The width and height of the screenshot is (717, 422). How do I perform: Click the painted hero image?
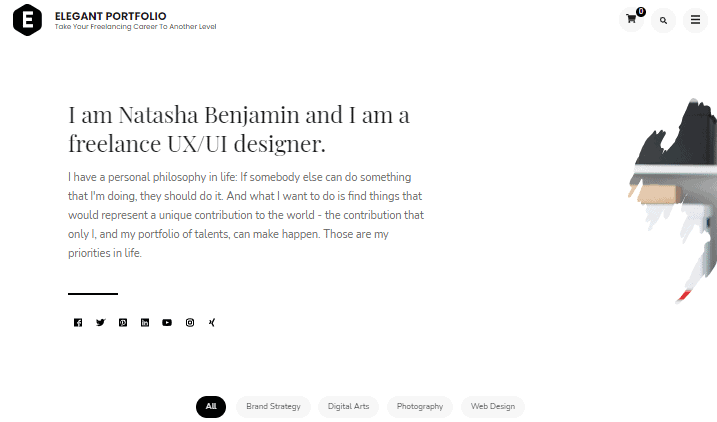click(672, 200)
